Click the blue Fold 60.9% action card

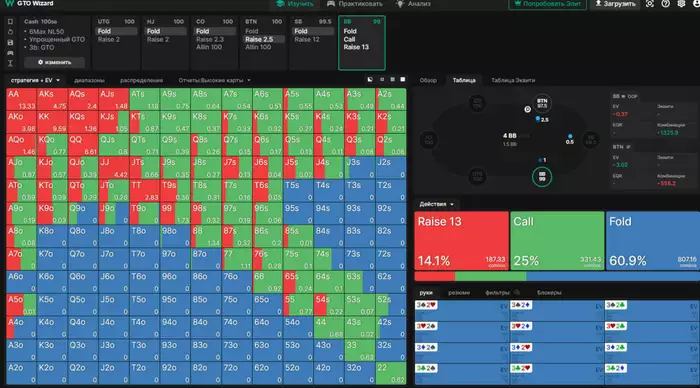point(653,241)
